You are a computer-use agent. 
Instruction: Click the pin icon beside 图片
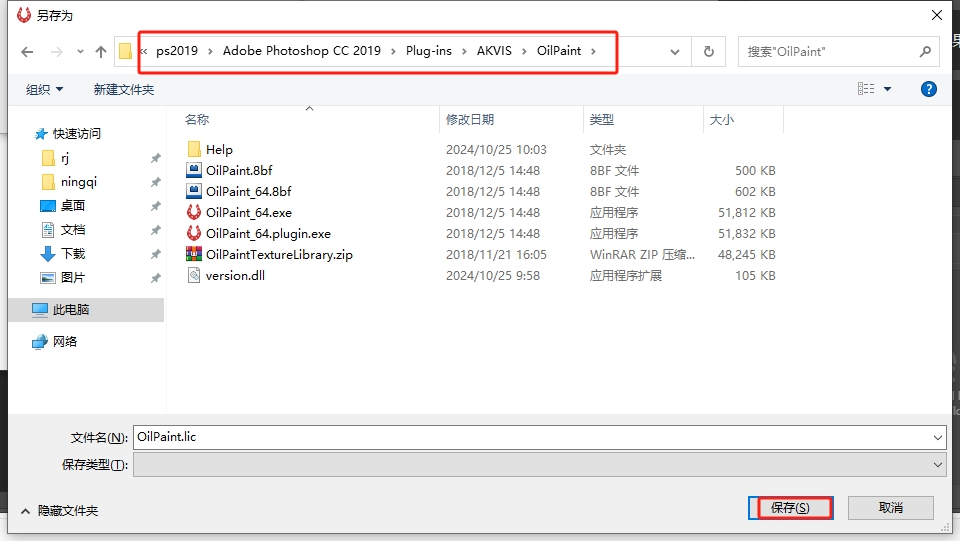point(156,278)
